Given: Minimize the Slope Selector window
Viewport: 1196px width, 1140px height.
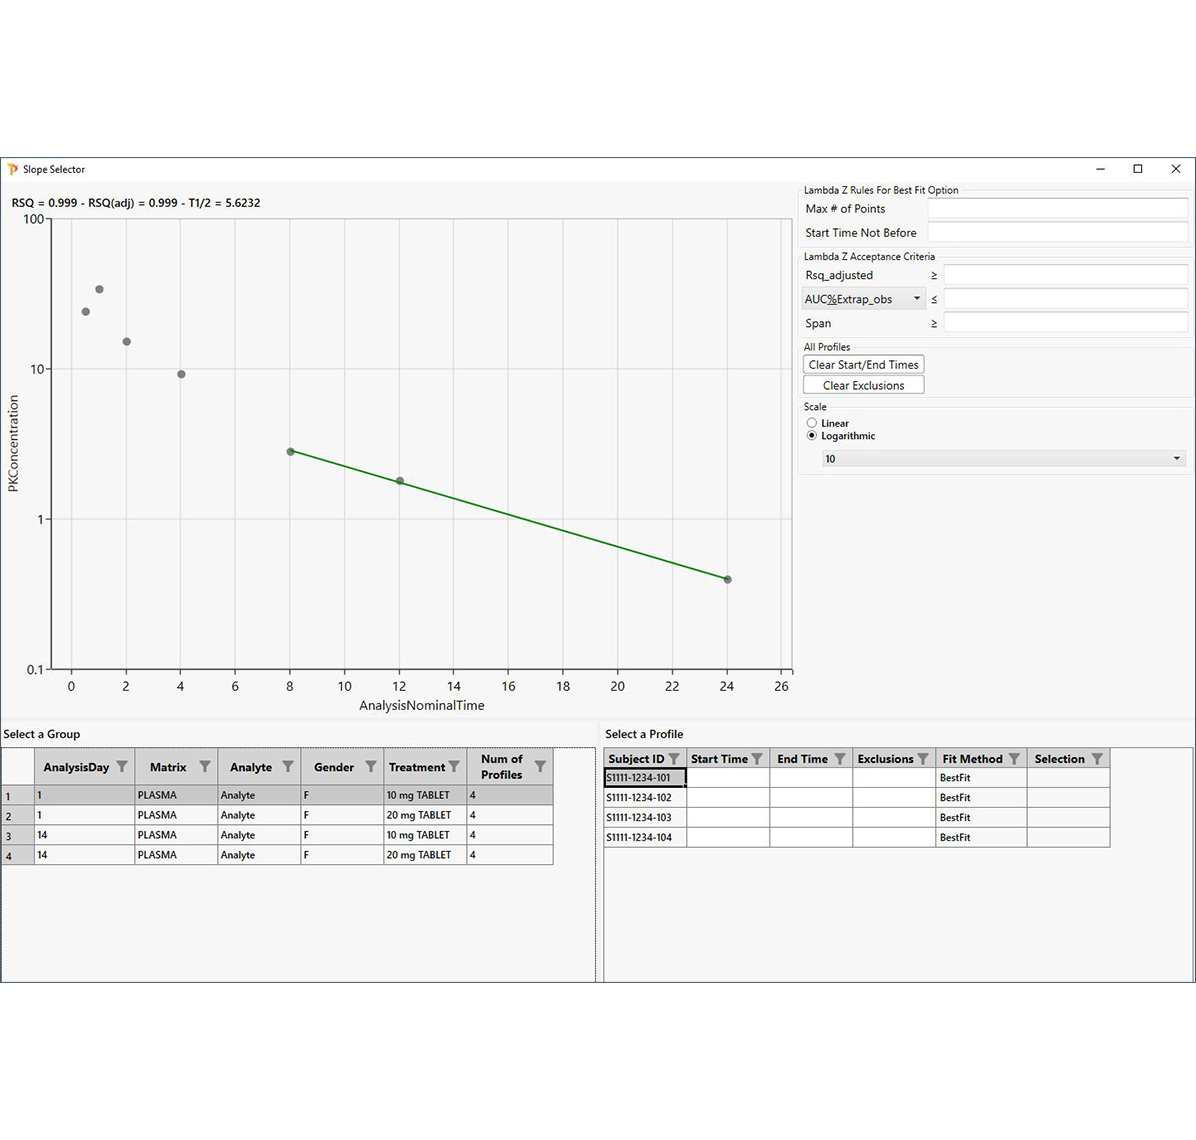Looking at the screenshot, I should pyautogui.click(x=1100, y=169).
